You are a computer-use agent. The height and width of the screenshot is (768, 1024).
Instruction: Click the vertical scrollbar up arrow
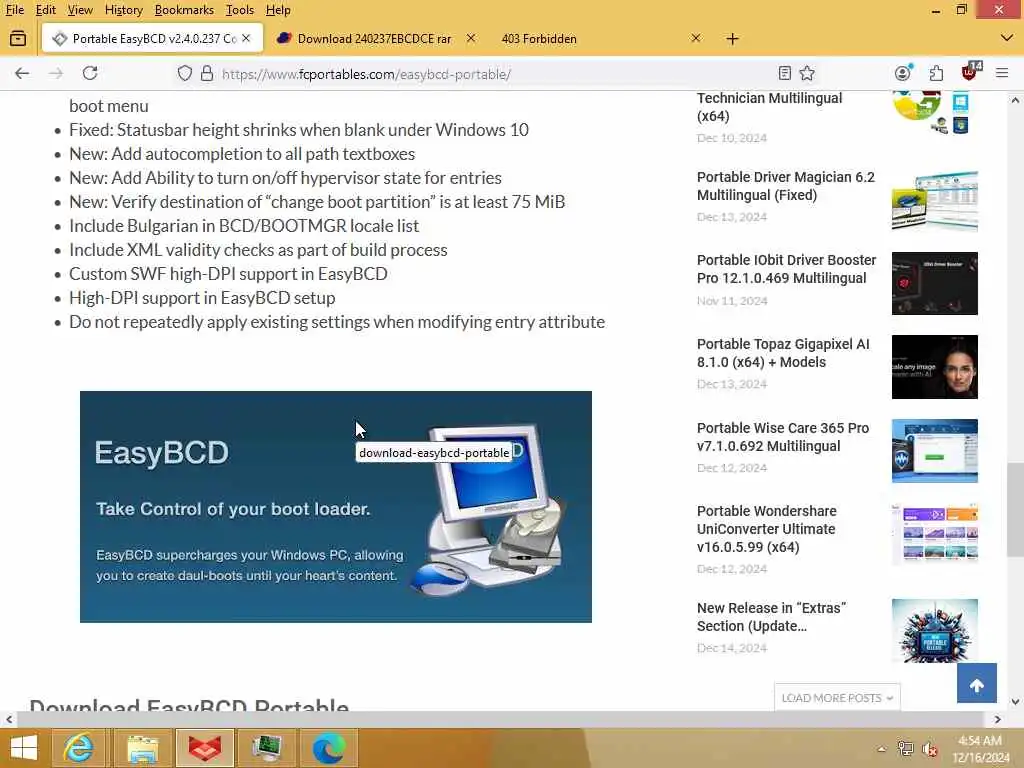point(1015,101)
